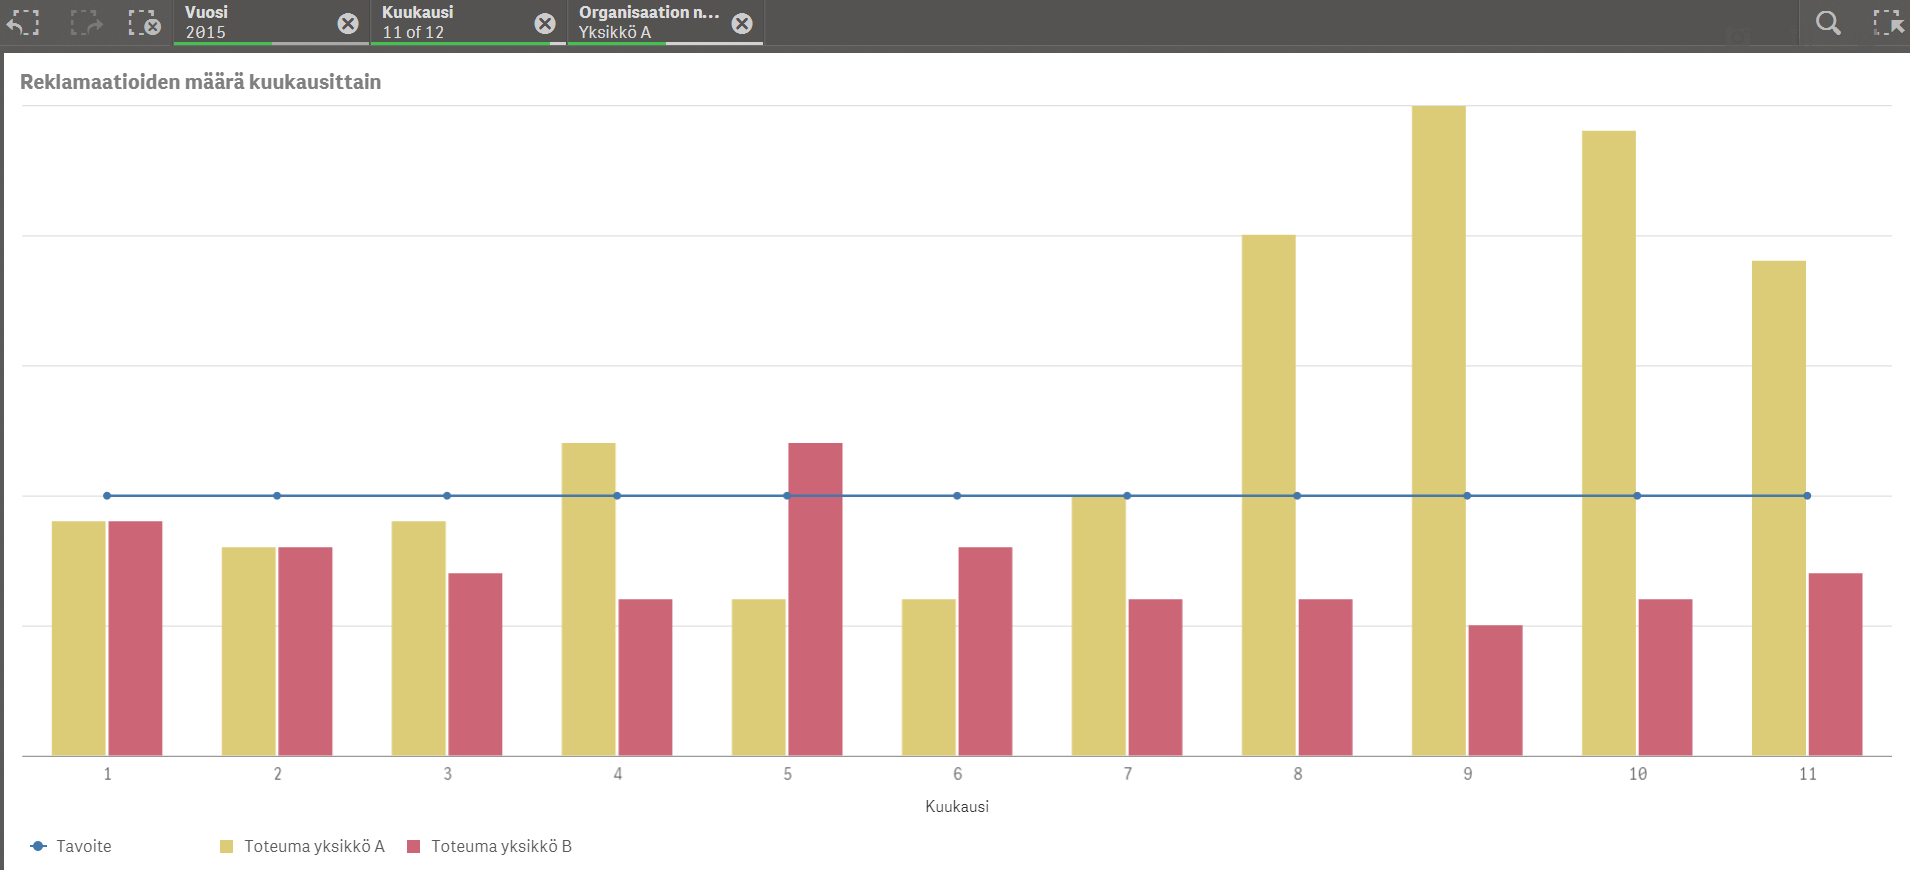The image size is (1910, 870).
Task: Select month 6 on the axis
Action: (957, 774)
